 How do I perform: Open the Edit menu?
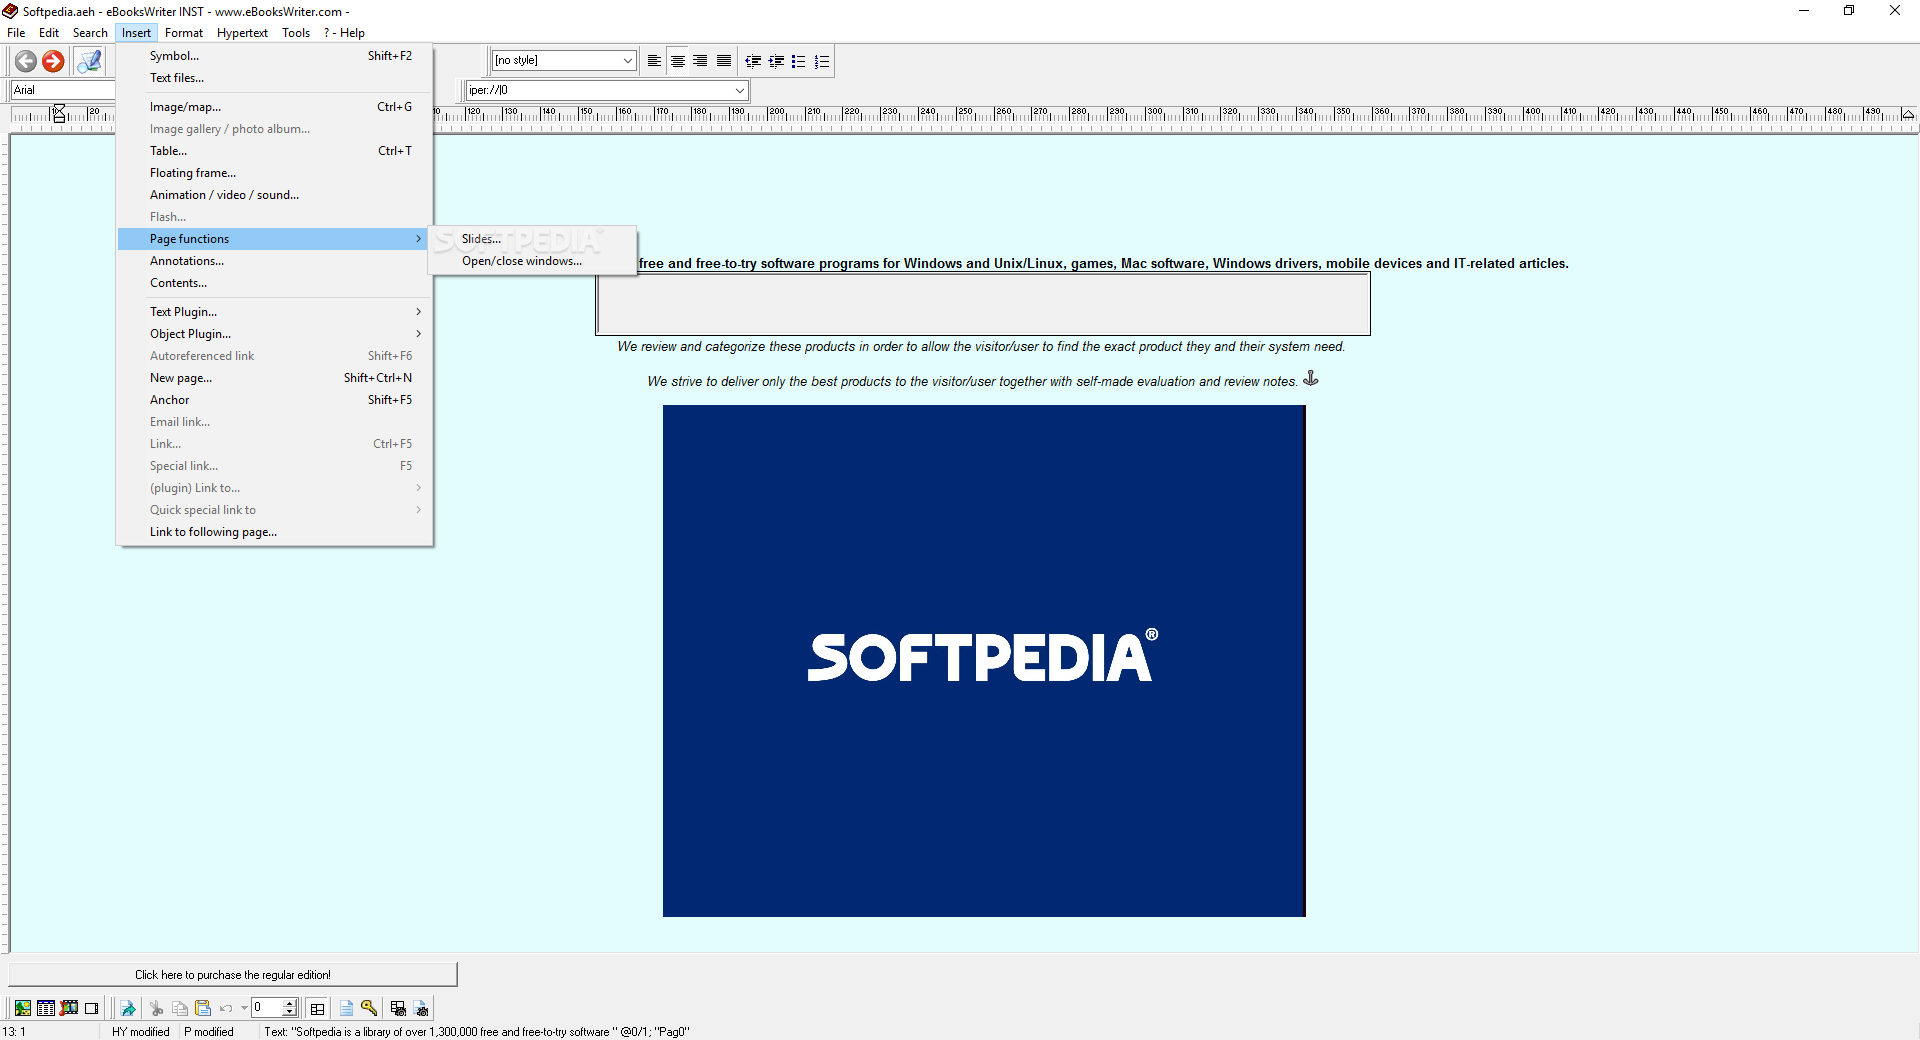(49, 33)
